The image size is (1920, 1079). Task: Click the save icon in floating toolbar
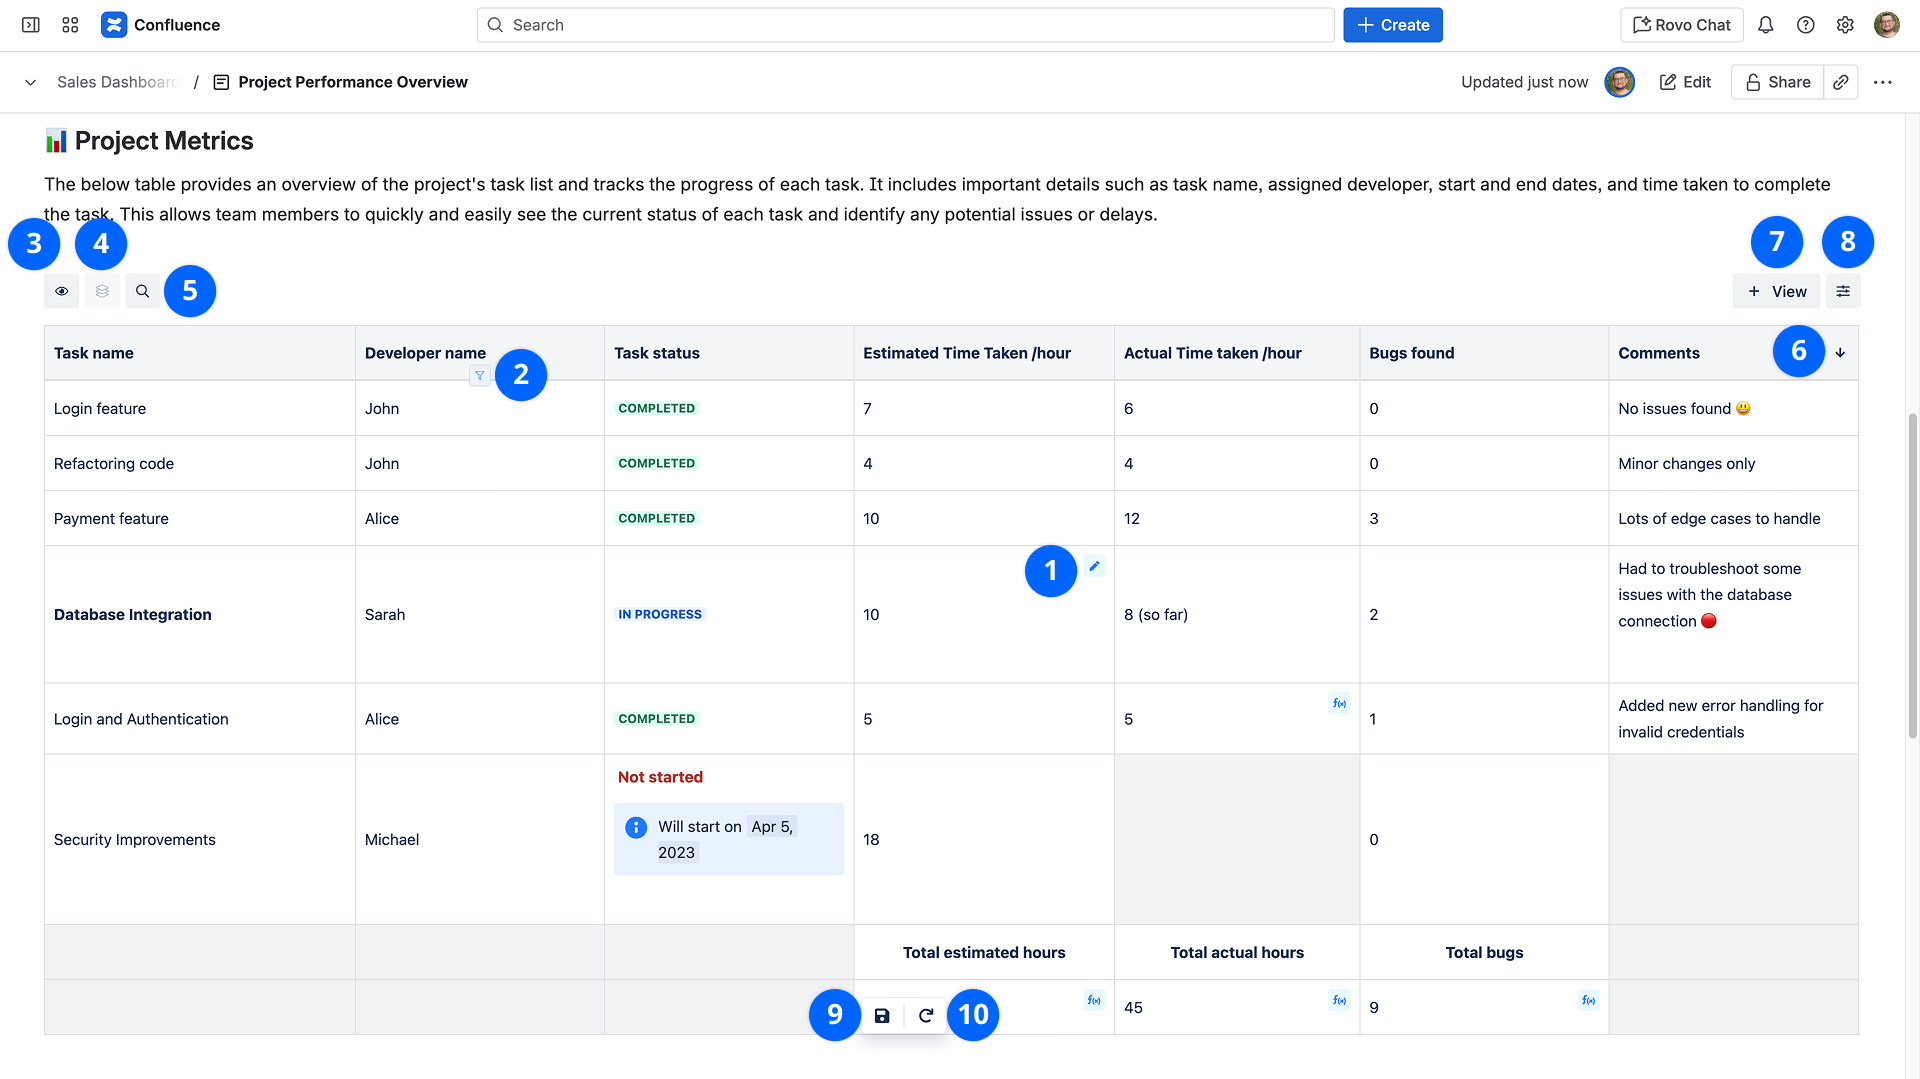[x=882, y=1015]
